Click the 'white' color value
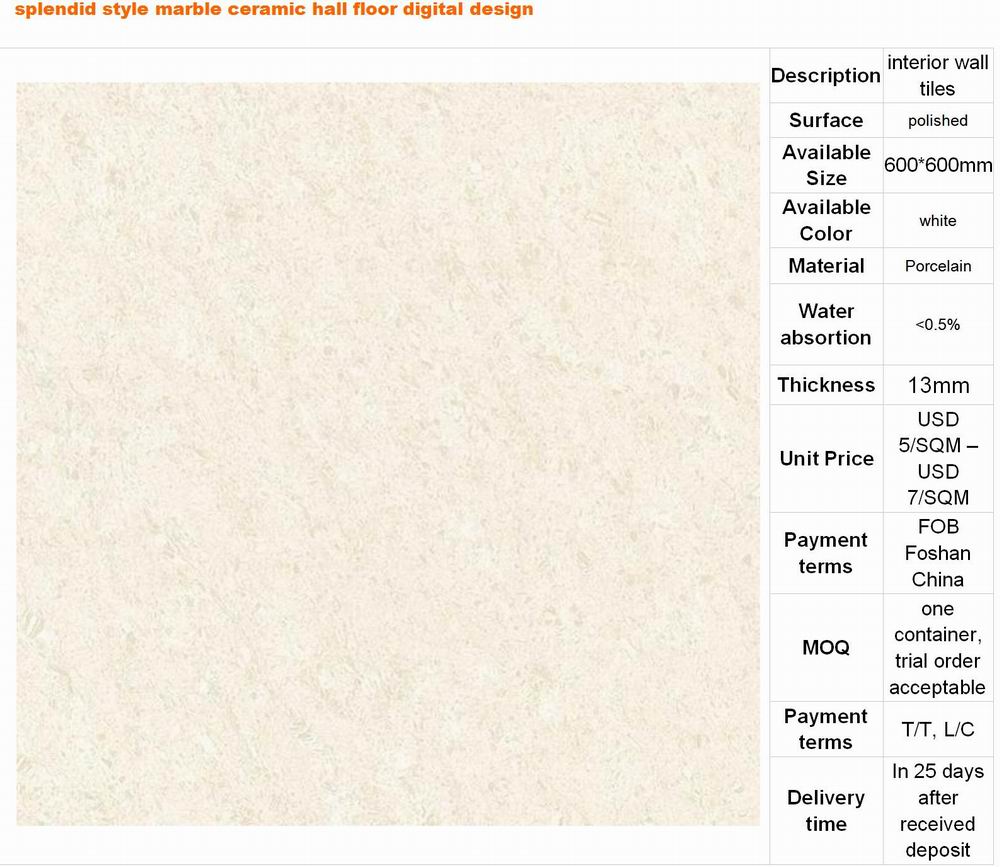This screenshot has width=1000, height=867. (937, 221)
